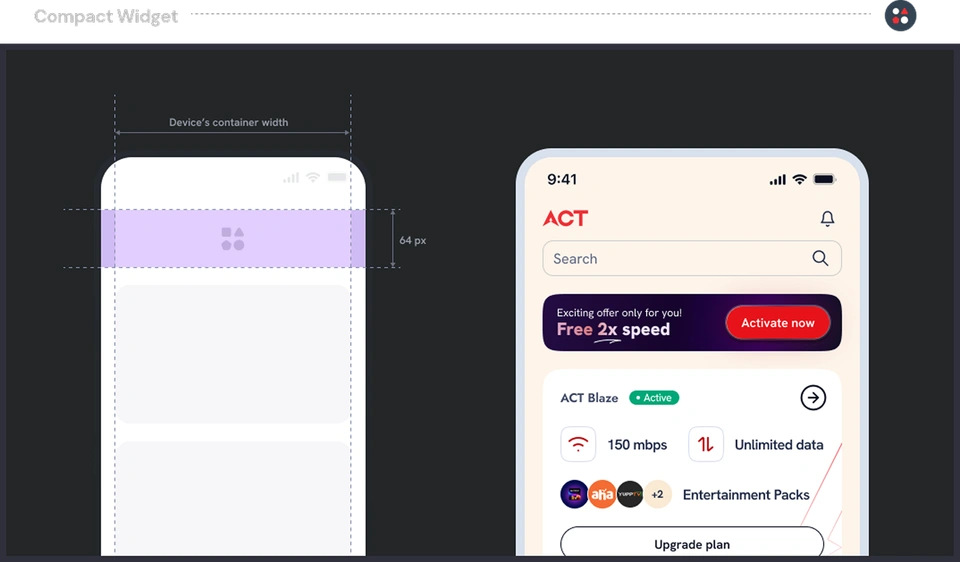Click the unlimited data arrows icon

(x=706, y=444)
